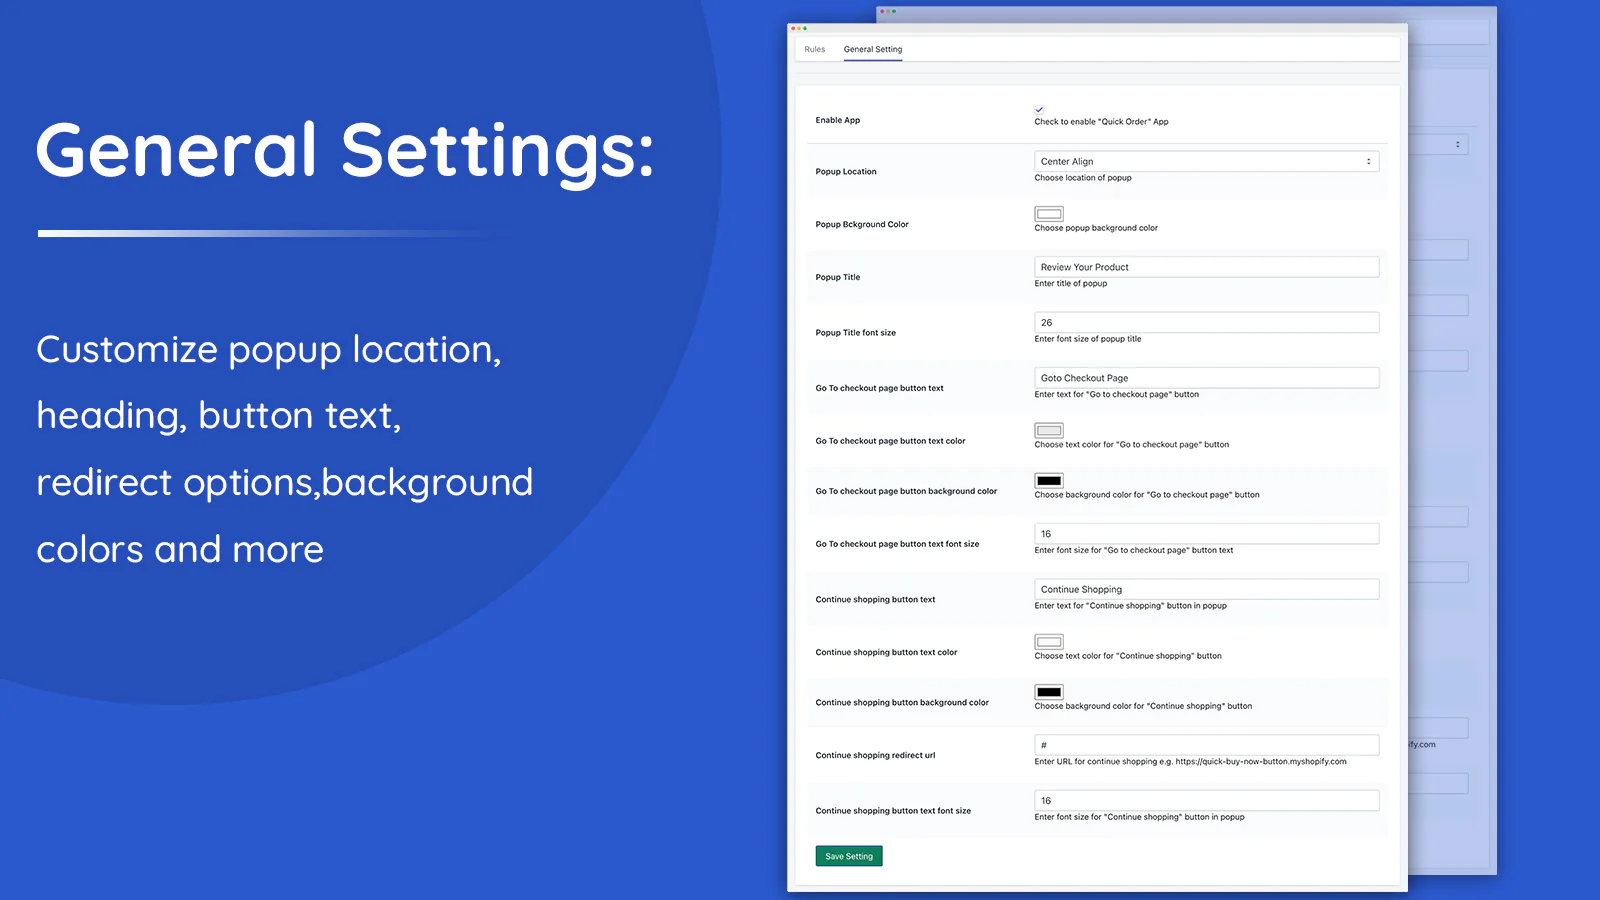Viewport: 1600px width, 900px height.
Task: Toggle the Enable App checkbox
Action: pos(1039,109)
